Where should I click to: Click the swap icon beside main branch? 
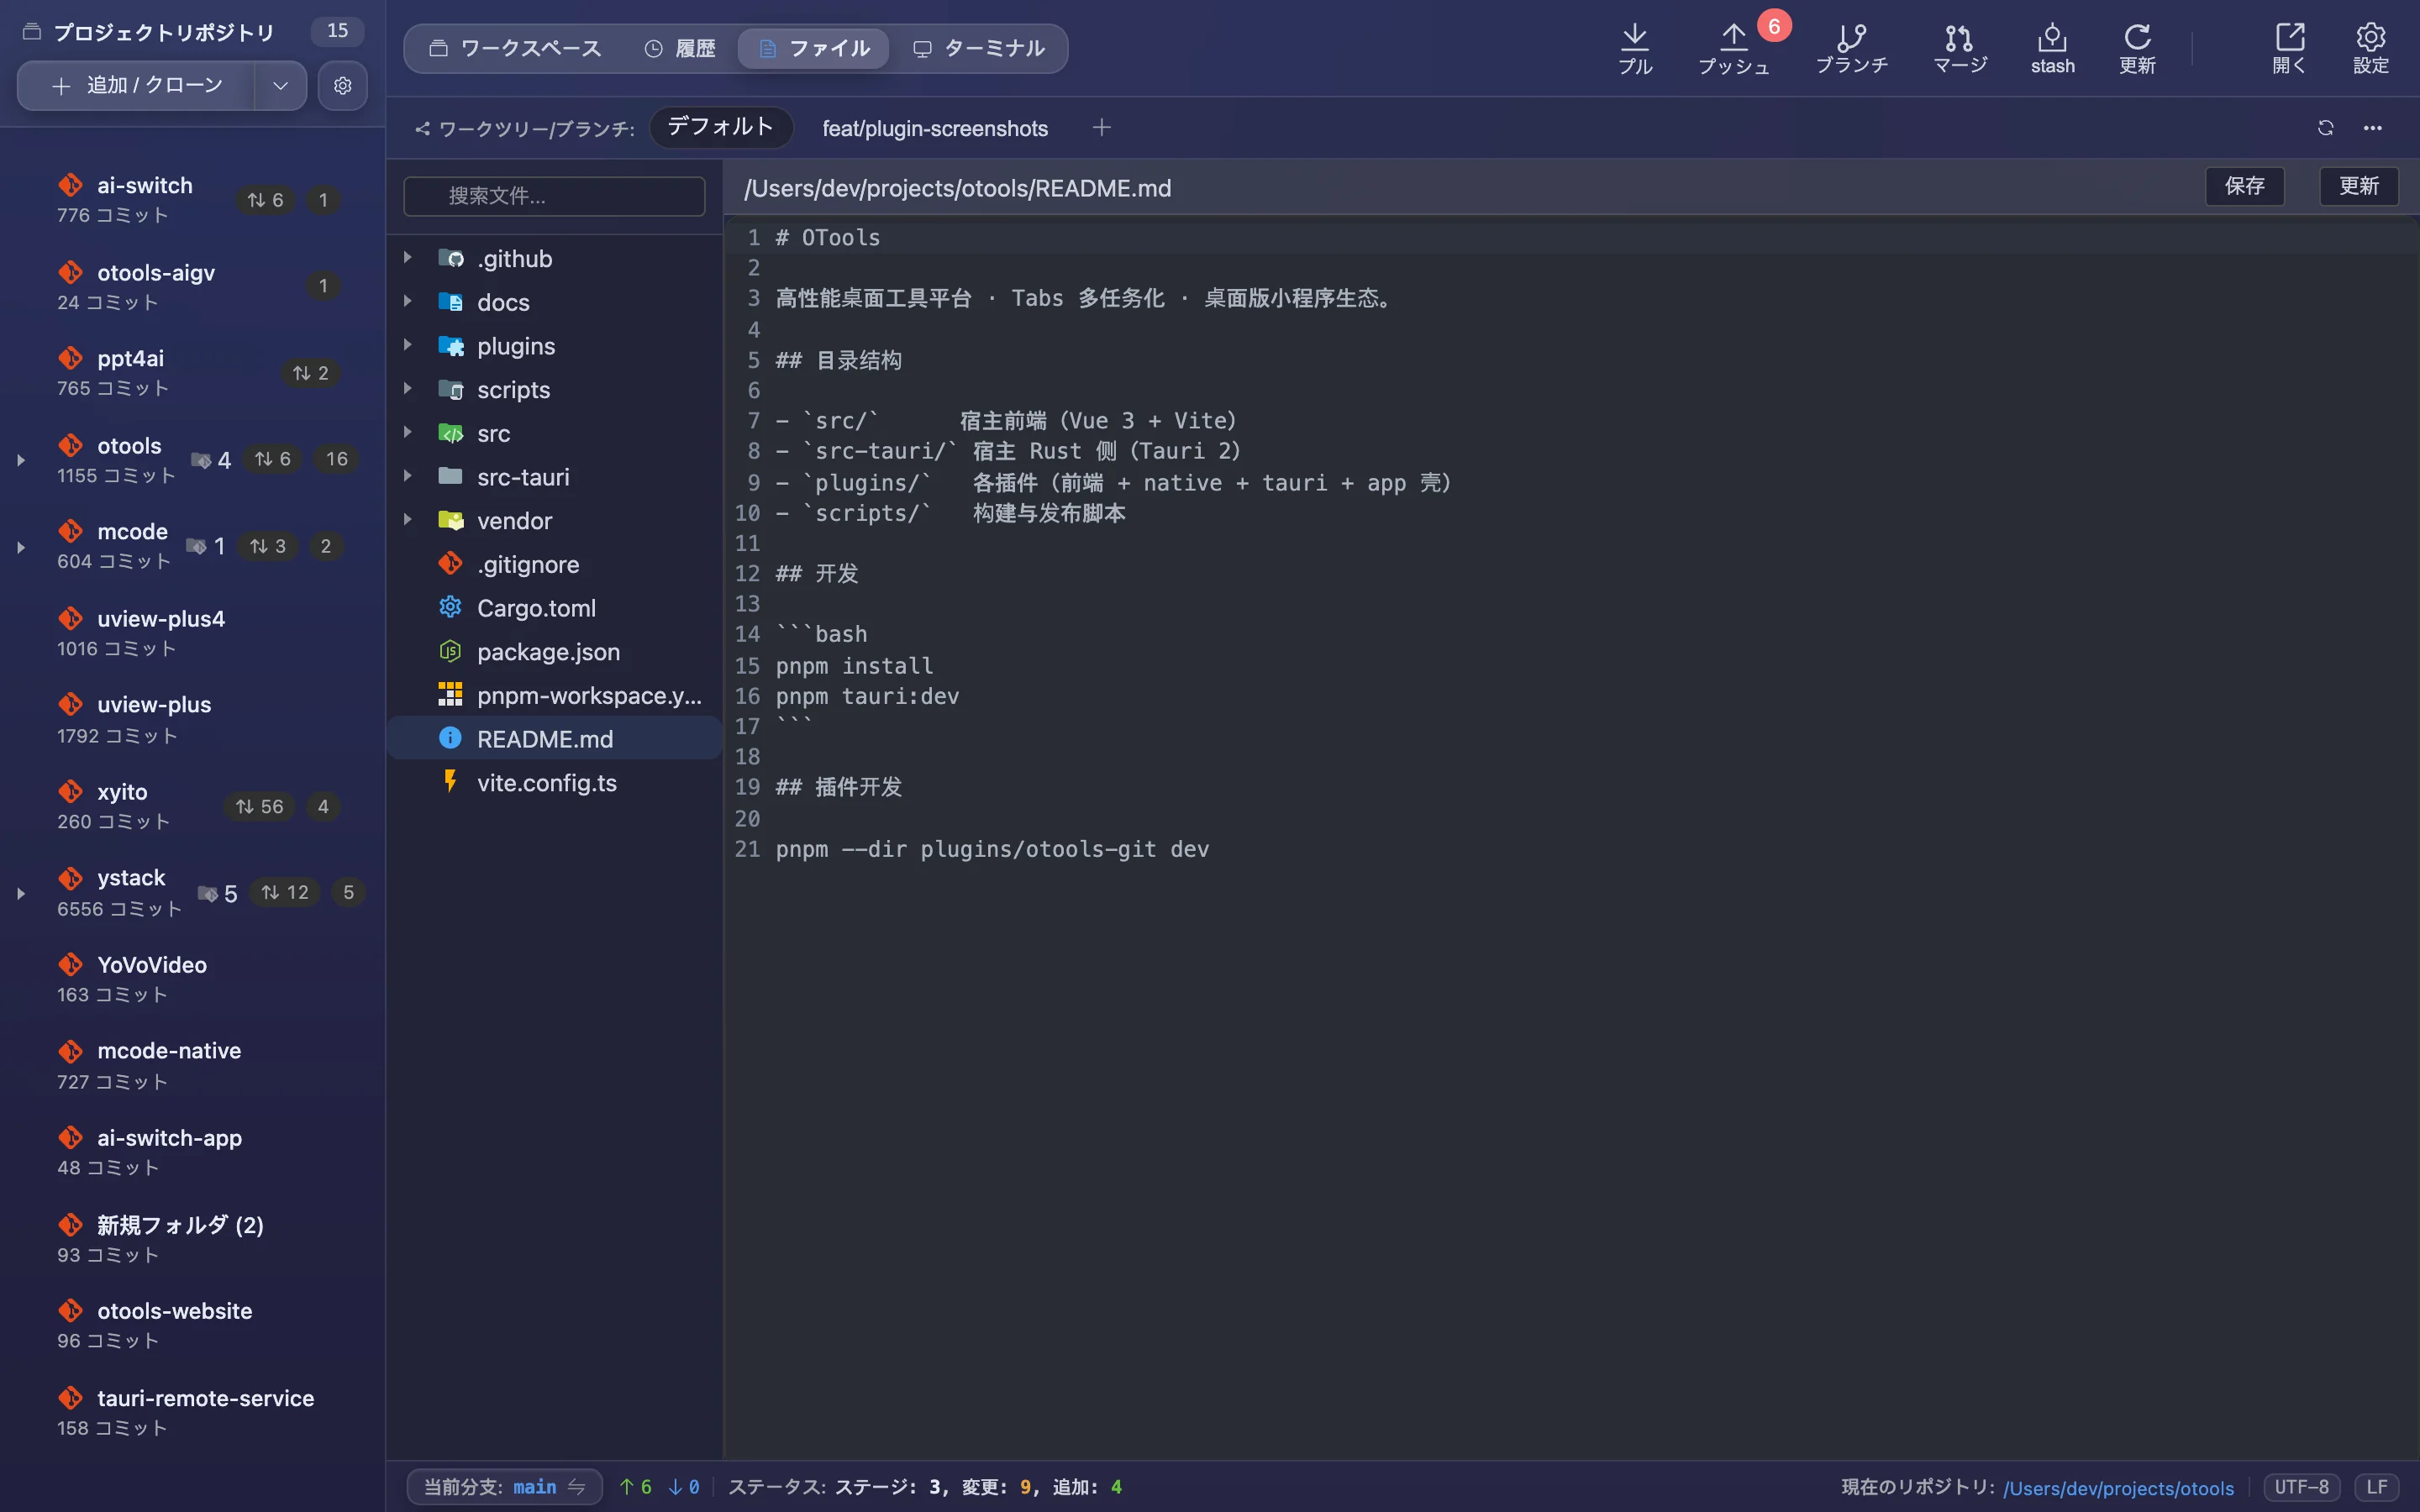(x=577, y=1487)
